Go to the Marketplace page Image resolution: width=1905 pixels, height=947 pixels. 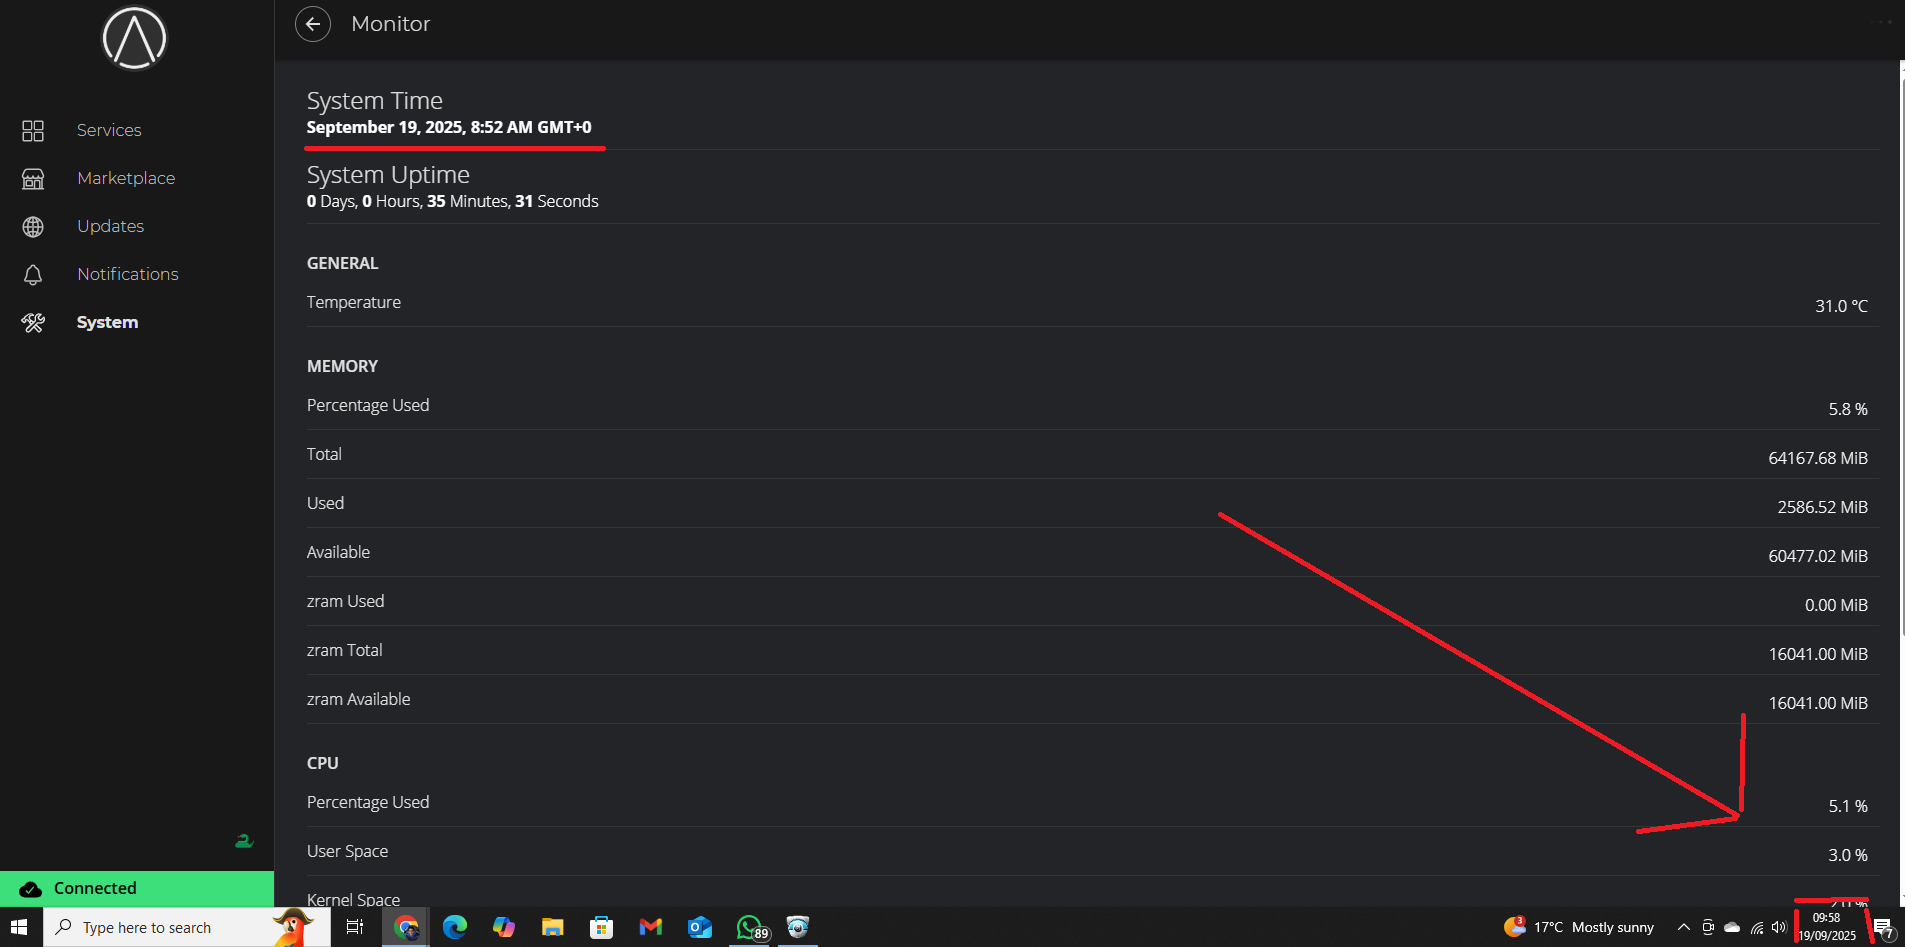[x=126, y=179]
